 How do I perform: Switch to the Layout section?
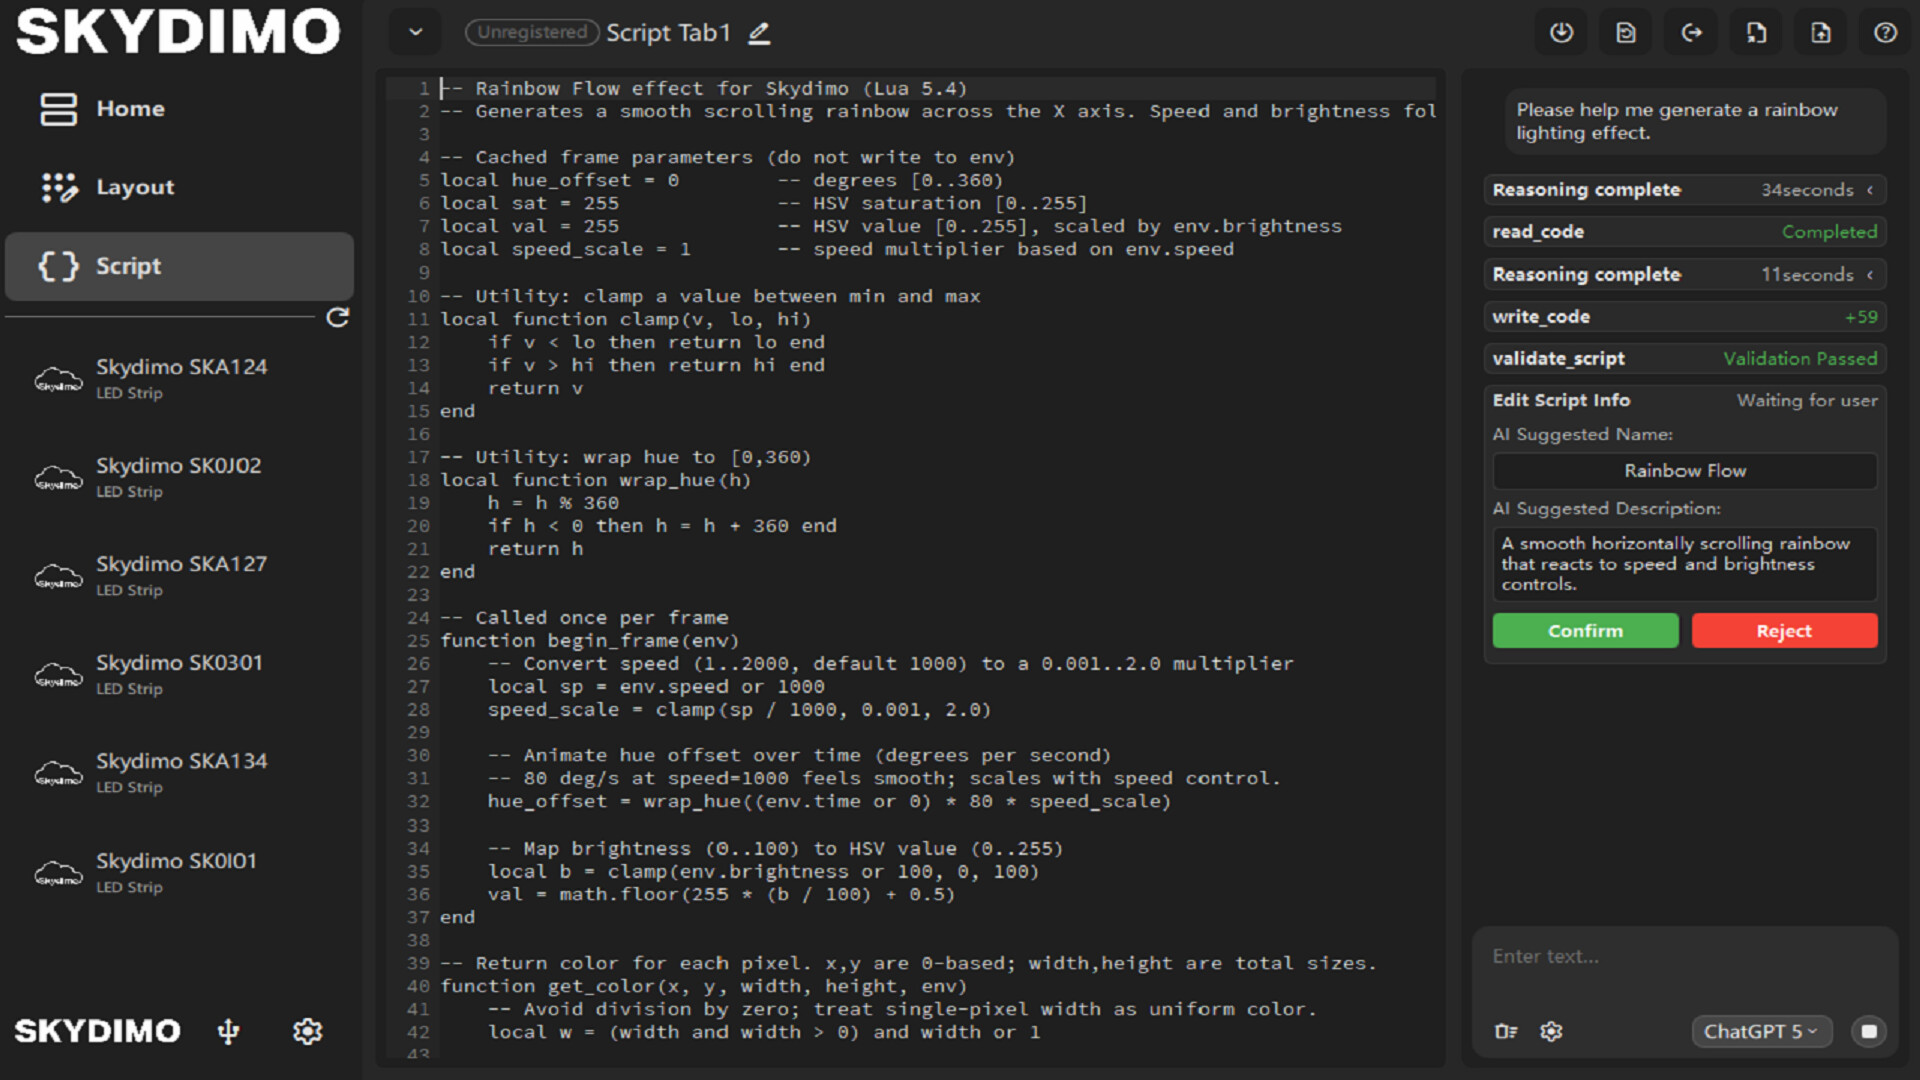click(134, 187)
